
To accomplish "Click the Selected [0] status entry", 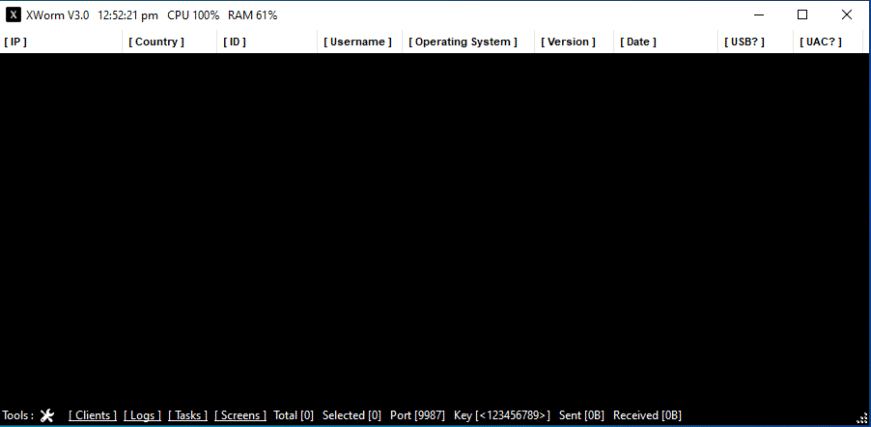I will 352,415.
